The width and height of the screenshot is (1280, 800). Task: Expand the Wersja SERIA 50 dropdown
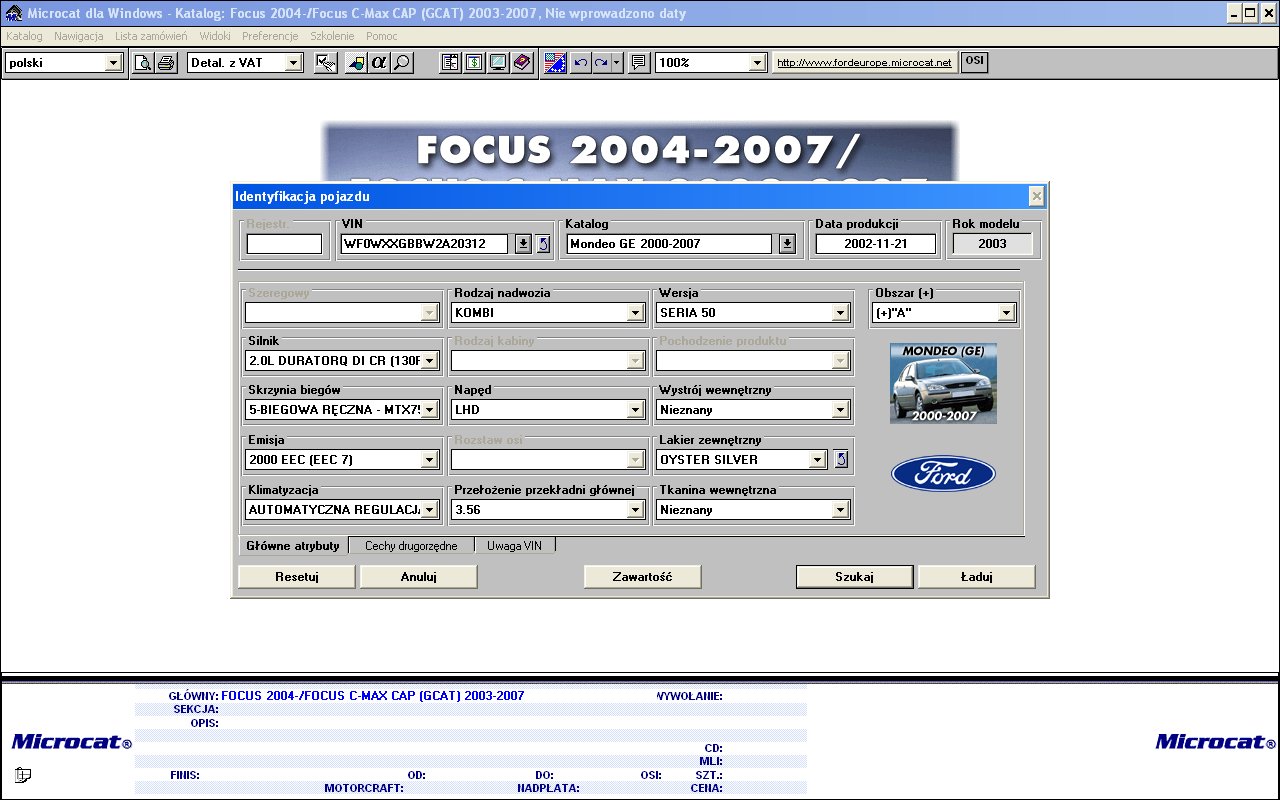(x=841, y=313)
